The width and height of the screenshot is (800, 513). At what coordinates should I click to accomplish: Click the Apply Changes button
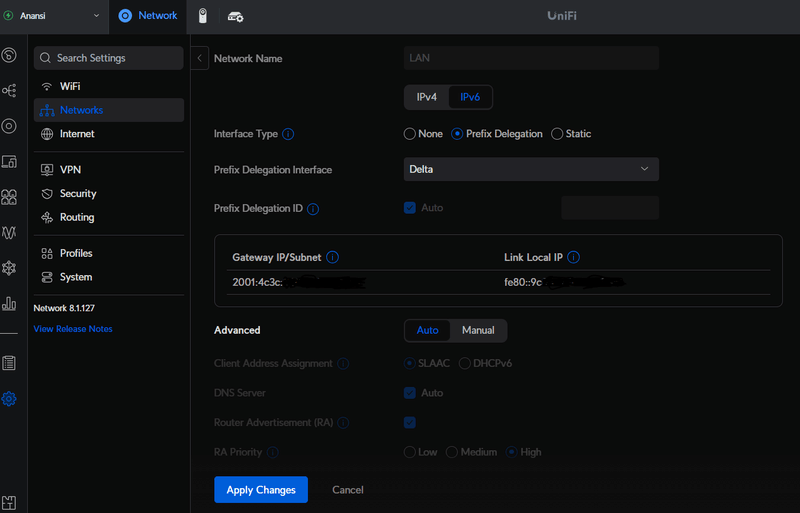tap(260, 490)
